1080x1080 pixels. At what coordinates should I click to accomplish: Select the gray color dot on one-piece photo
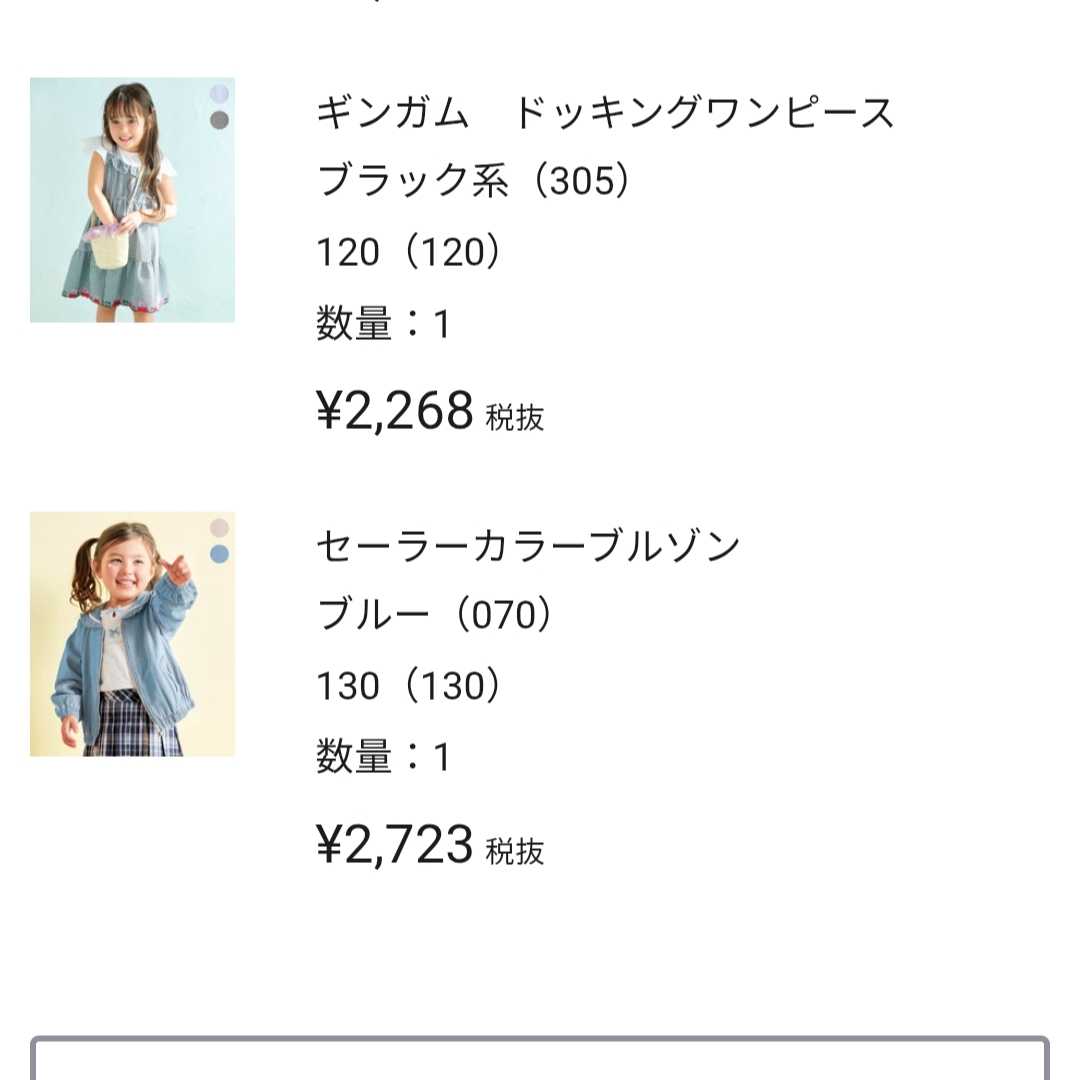(x=219, y=120)
